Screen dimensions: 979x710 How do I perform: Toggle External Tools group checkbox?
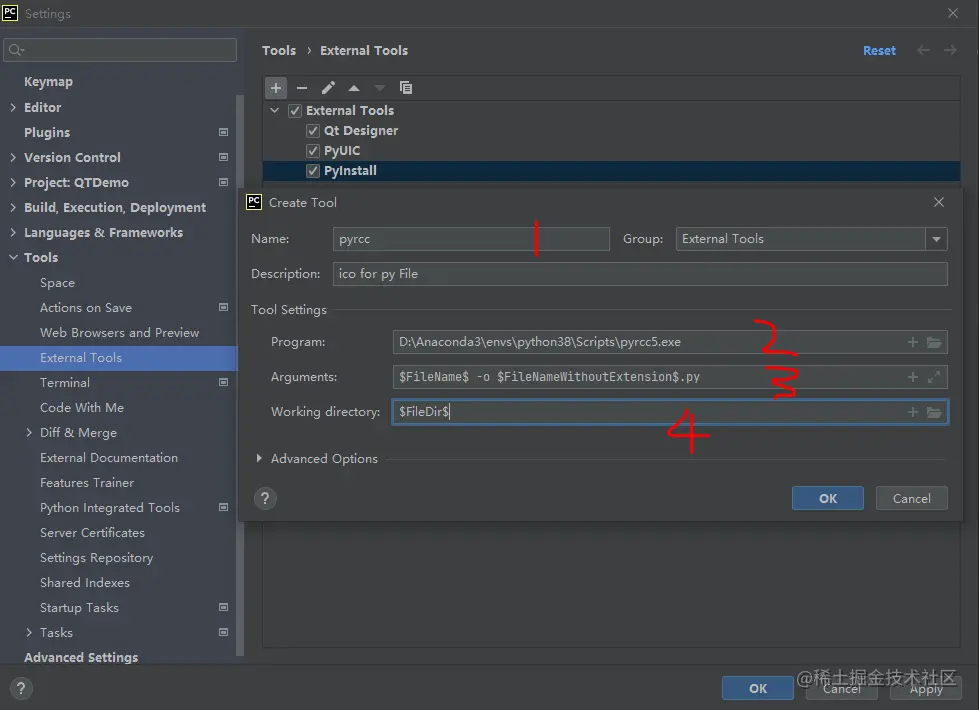[295, 111]
